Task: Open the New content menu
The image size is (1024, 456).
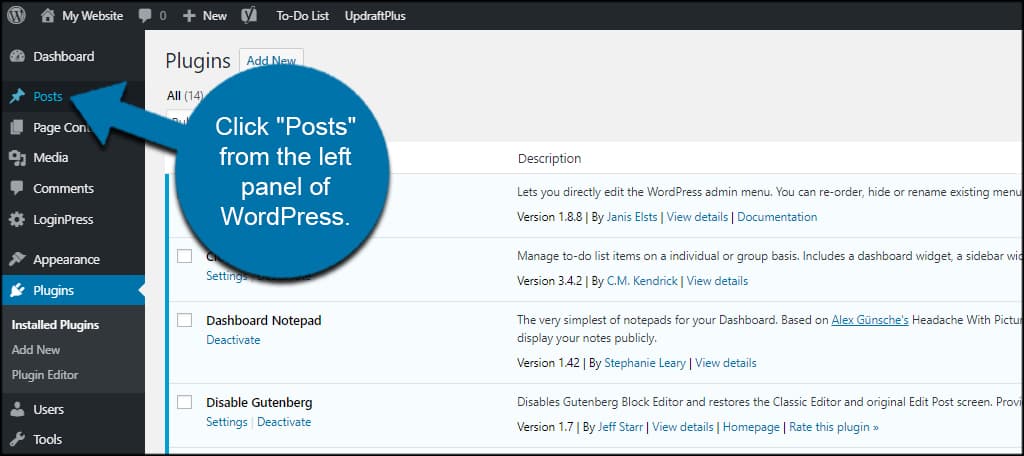Action: click(x=215, y=16)
